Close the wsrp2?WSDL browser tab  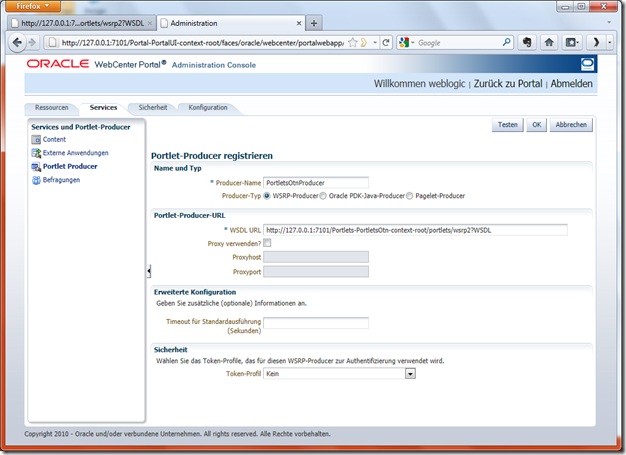(150, 24)
